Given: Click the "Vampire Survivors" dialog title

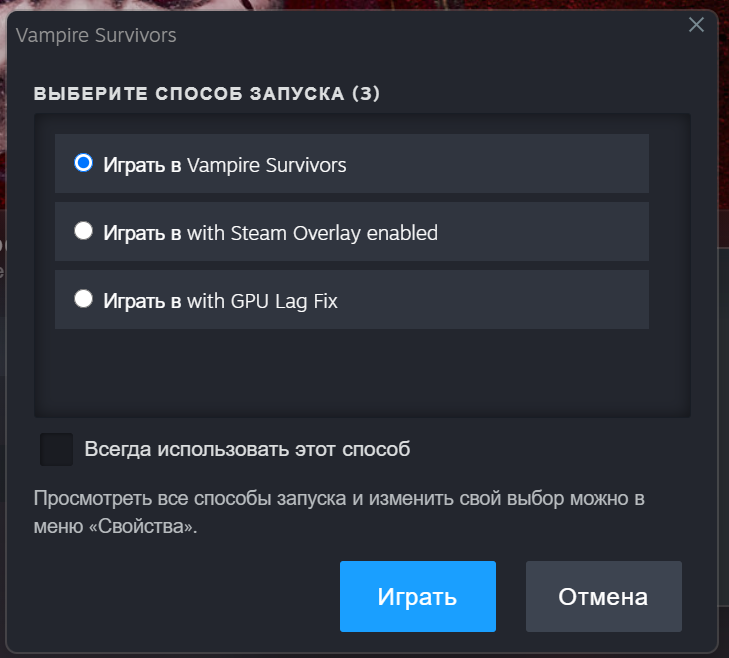Looking at the screenshot, I should [x=97, y=36].
